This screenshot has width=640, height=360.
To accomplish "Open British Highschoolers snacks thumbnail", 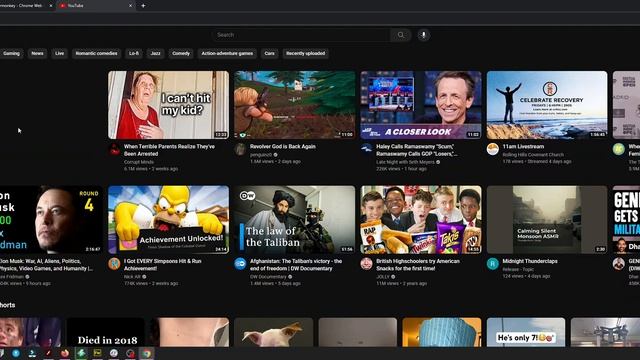I will tap(421, 220).
